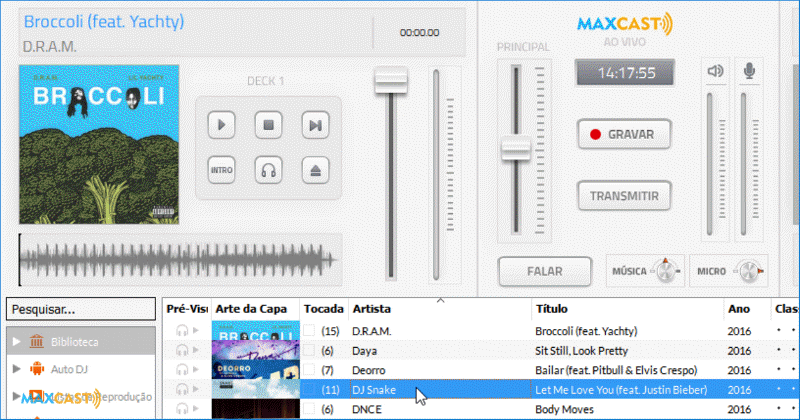The image size is (800, 420).
Task: Seek within the Deck 1 waveform
Action: click(x=181, y=259)
